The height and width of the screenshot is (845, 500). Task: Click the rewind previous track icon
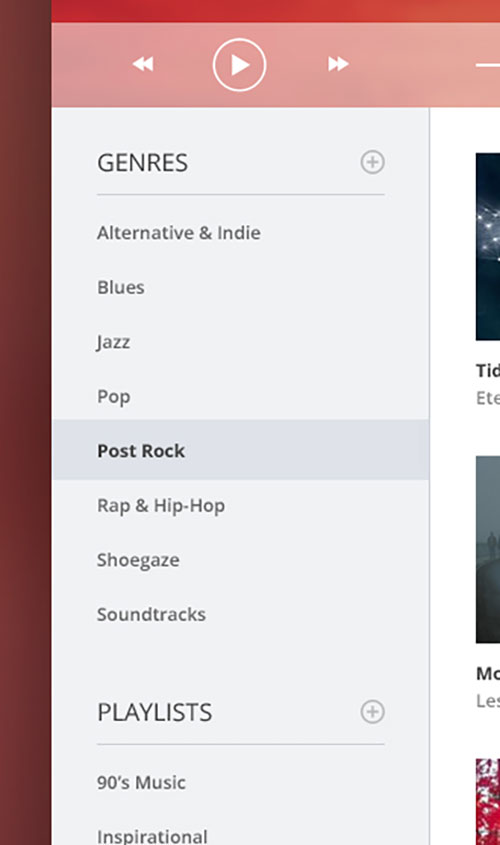point(143,64)
